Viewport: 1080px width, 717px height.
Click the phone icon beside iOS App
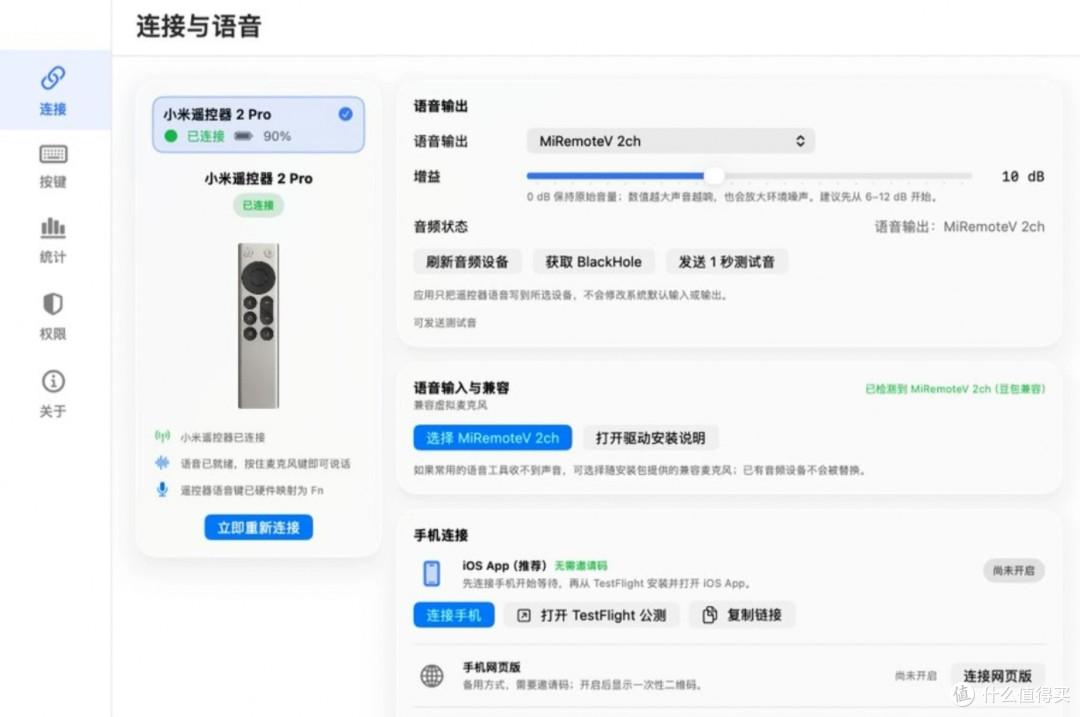[432, 573]
